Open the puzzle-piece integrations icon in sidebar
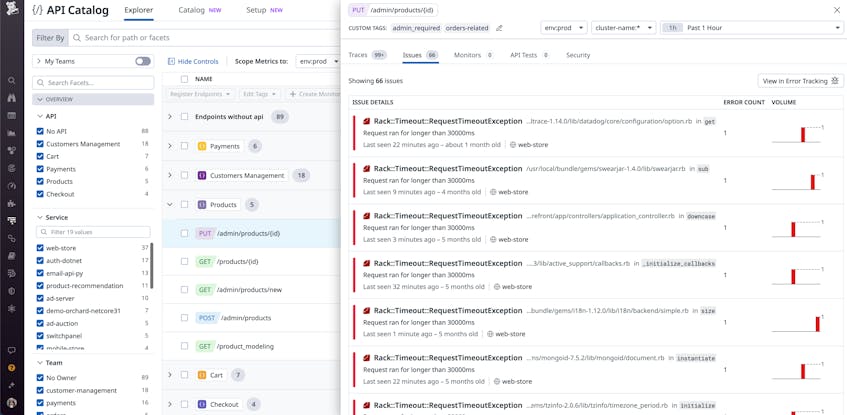The image size is (847, 415). [x=11, y=203]
